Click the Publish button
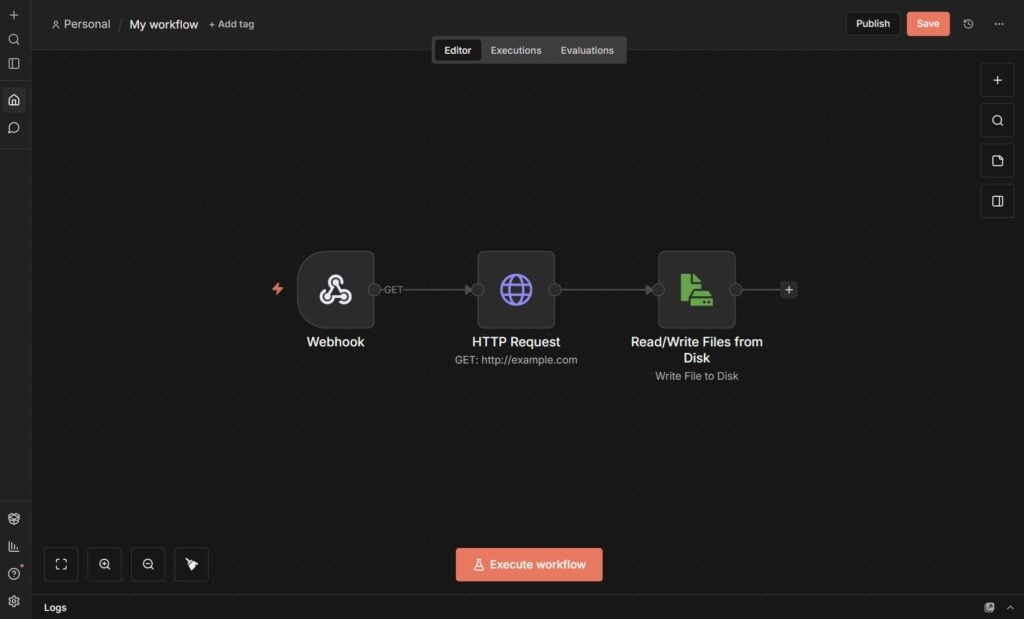Viewport: 1024px width, 619px height. 873,24
